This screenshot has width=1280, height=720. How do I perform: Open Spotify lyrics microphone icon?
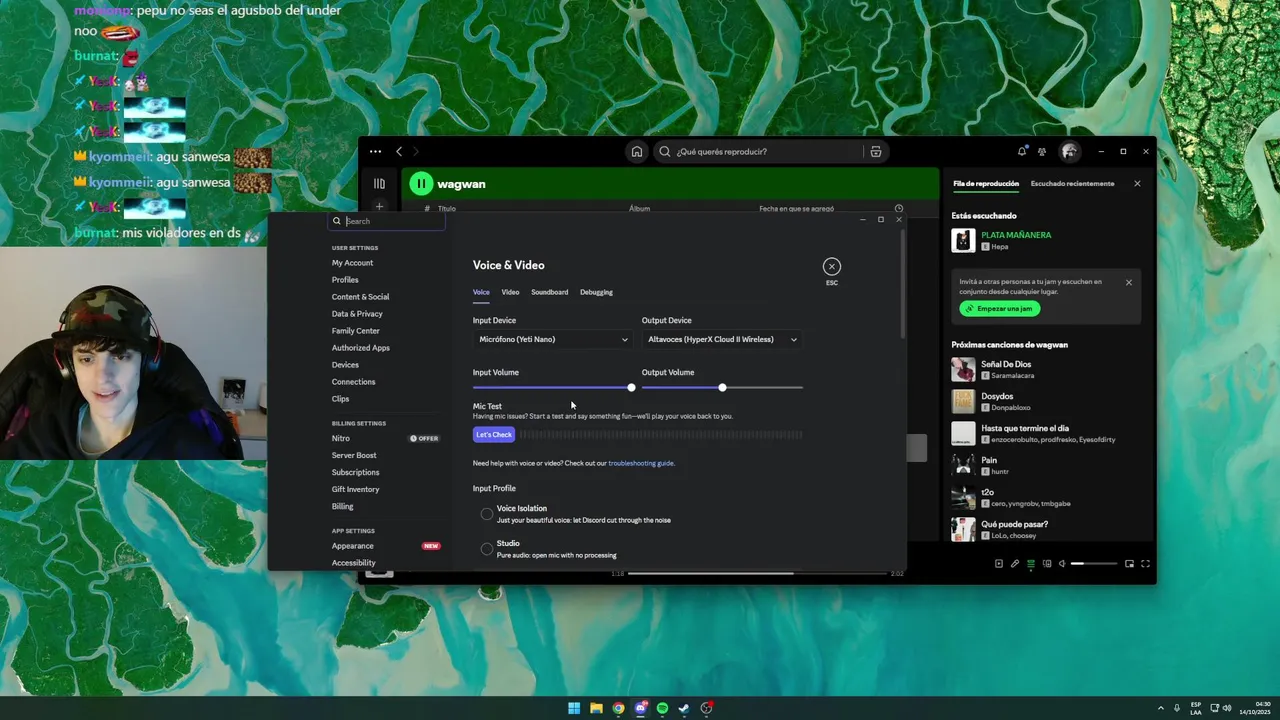1014,564
